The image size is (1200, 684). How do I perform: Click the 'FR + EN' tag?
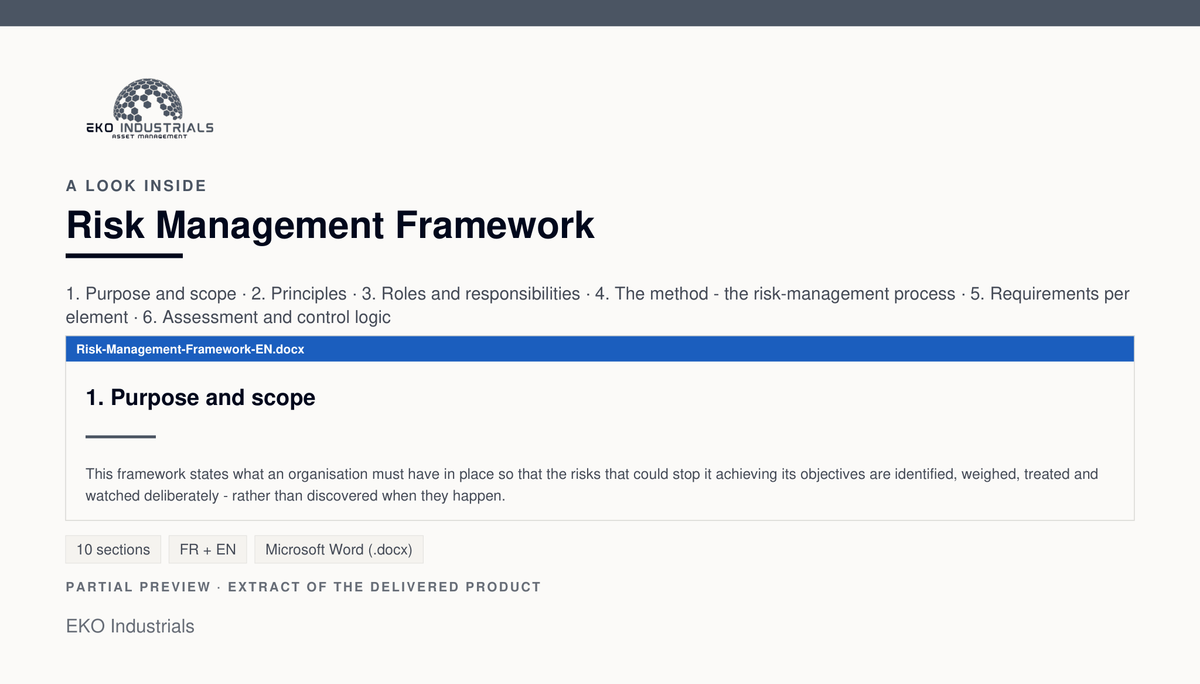click(208, 550)
